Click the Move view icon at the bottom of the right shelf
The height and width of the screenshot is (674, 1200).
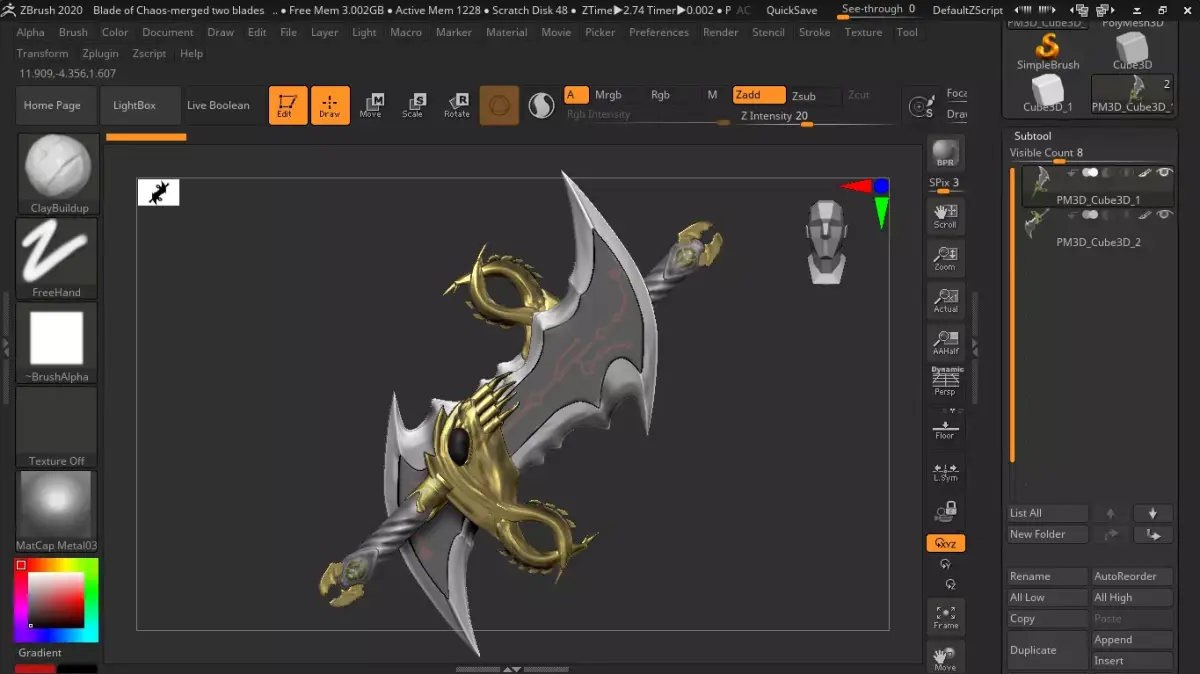[x=945, y=658]
